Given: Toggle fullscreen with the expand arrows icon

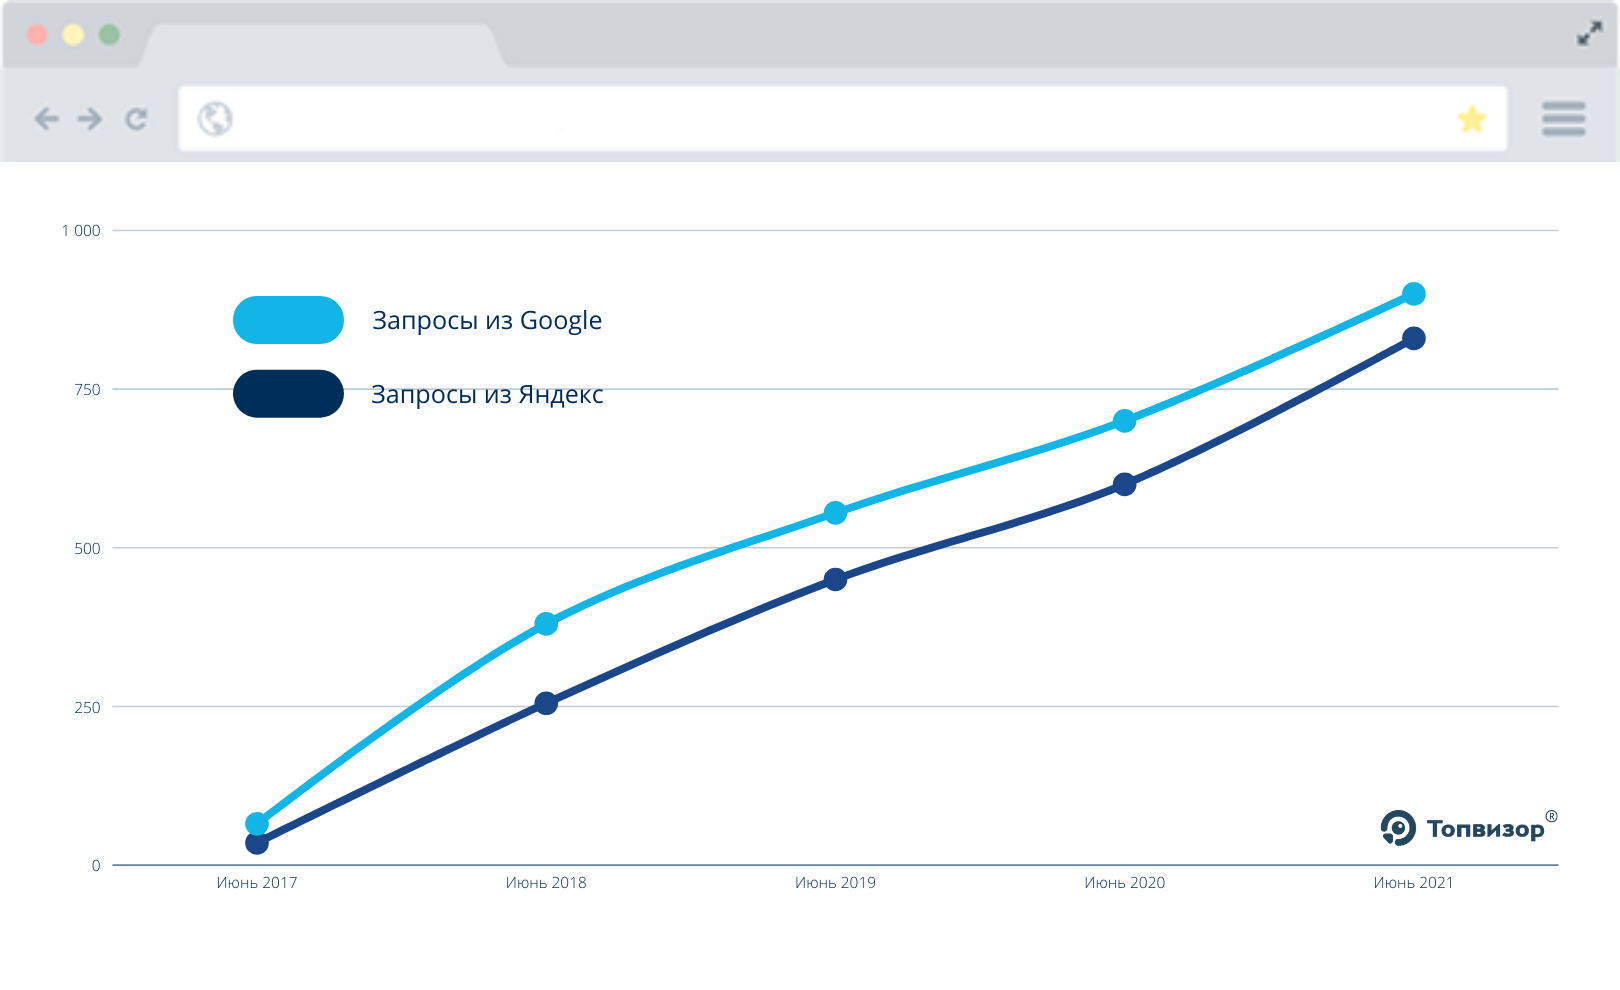Looking at the screenshot, I should [x=1589, y=34].
